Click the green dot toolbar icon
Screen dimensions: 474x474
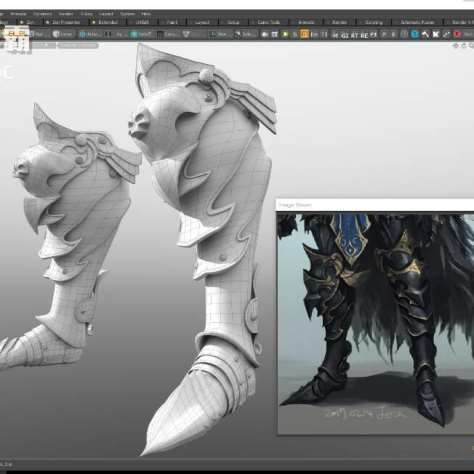coord(285,34)
